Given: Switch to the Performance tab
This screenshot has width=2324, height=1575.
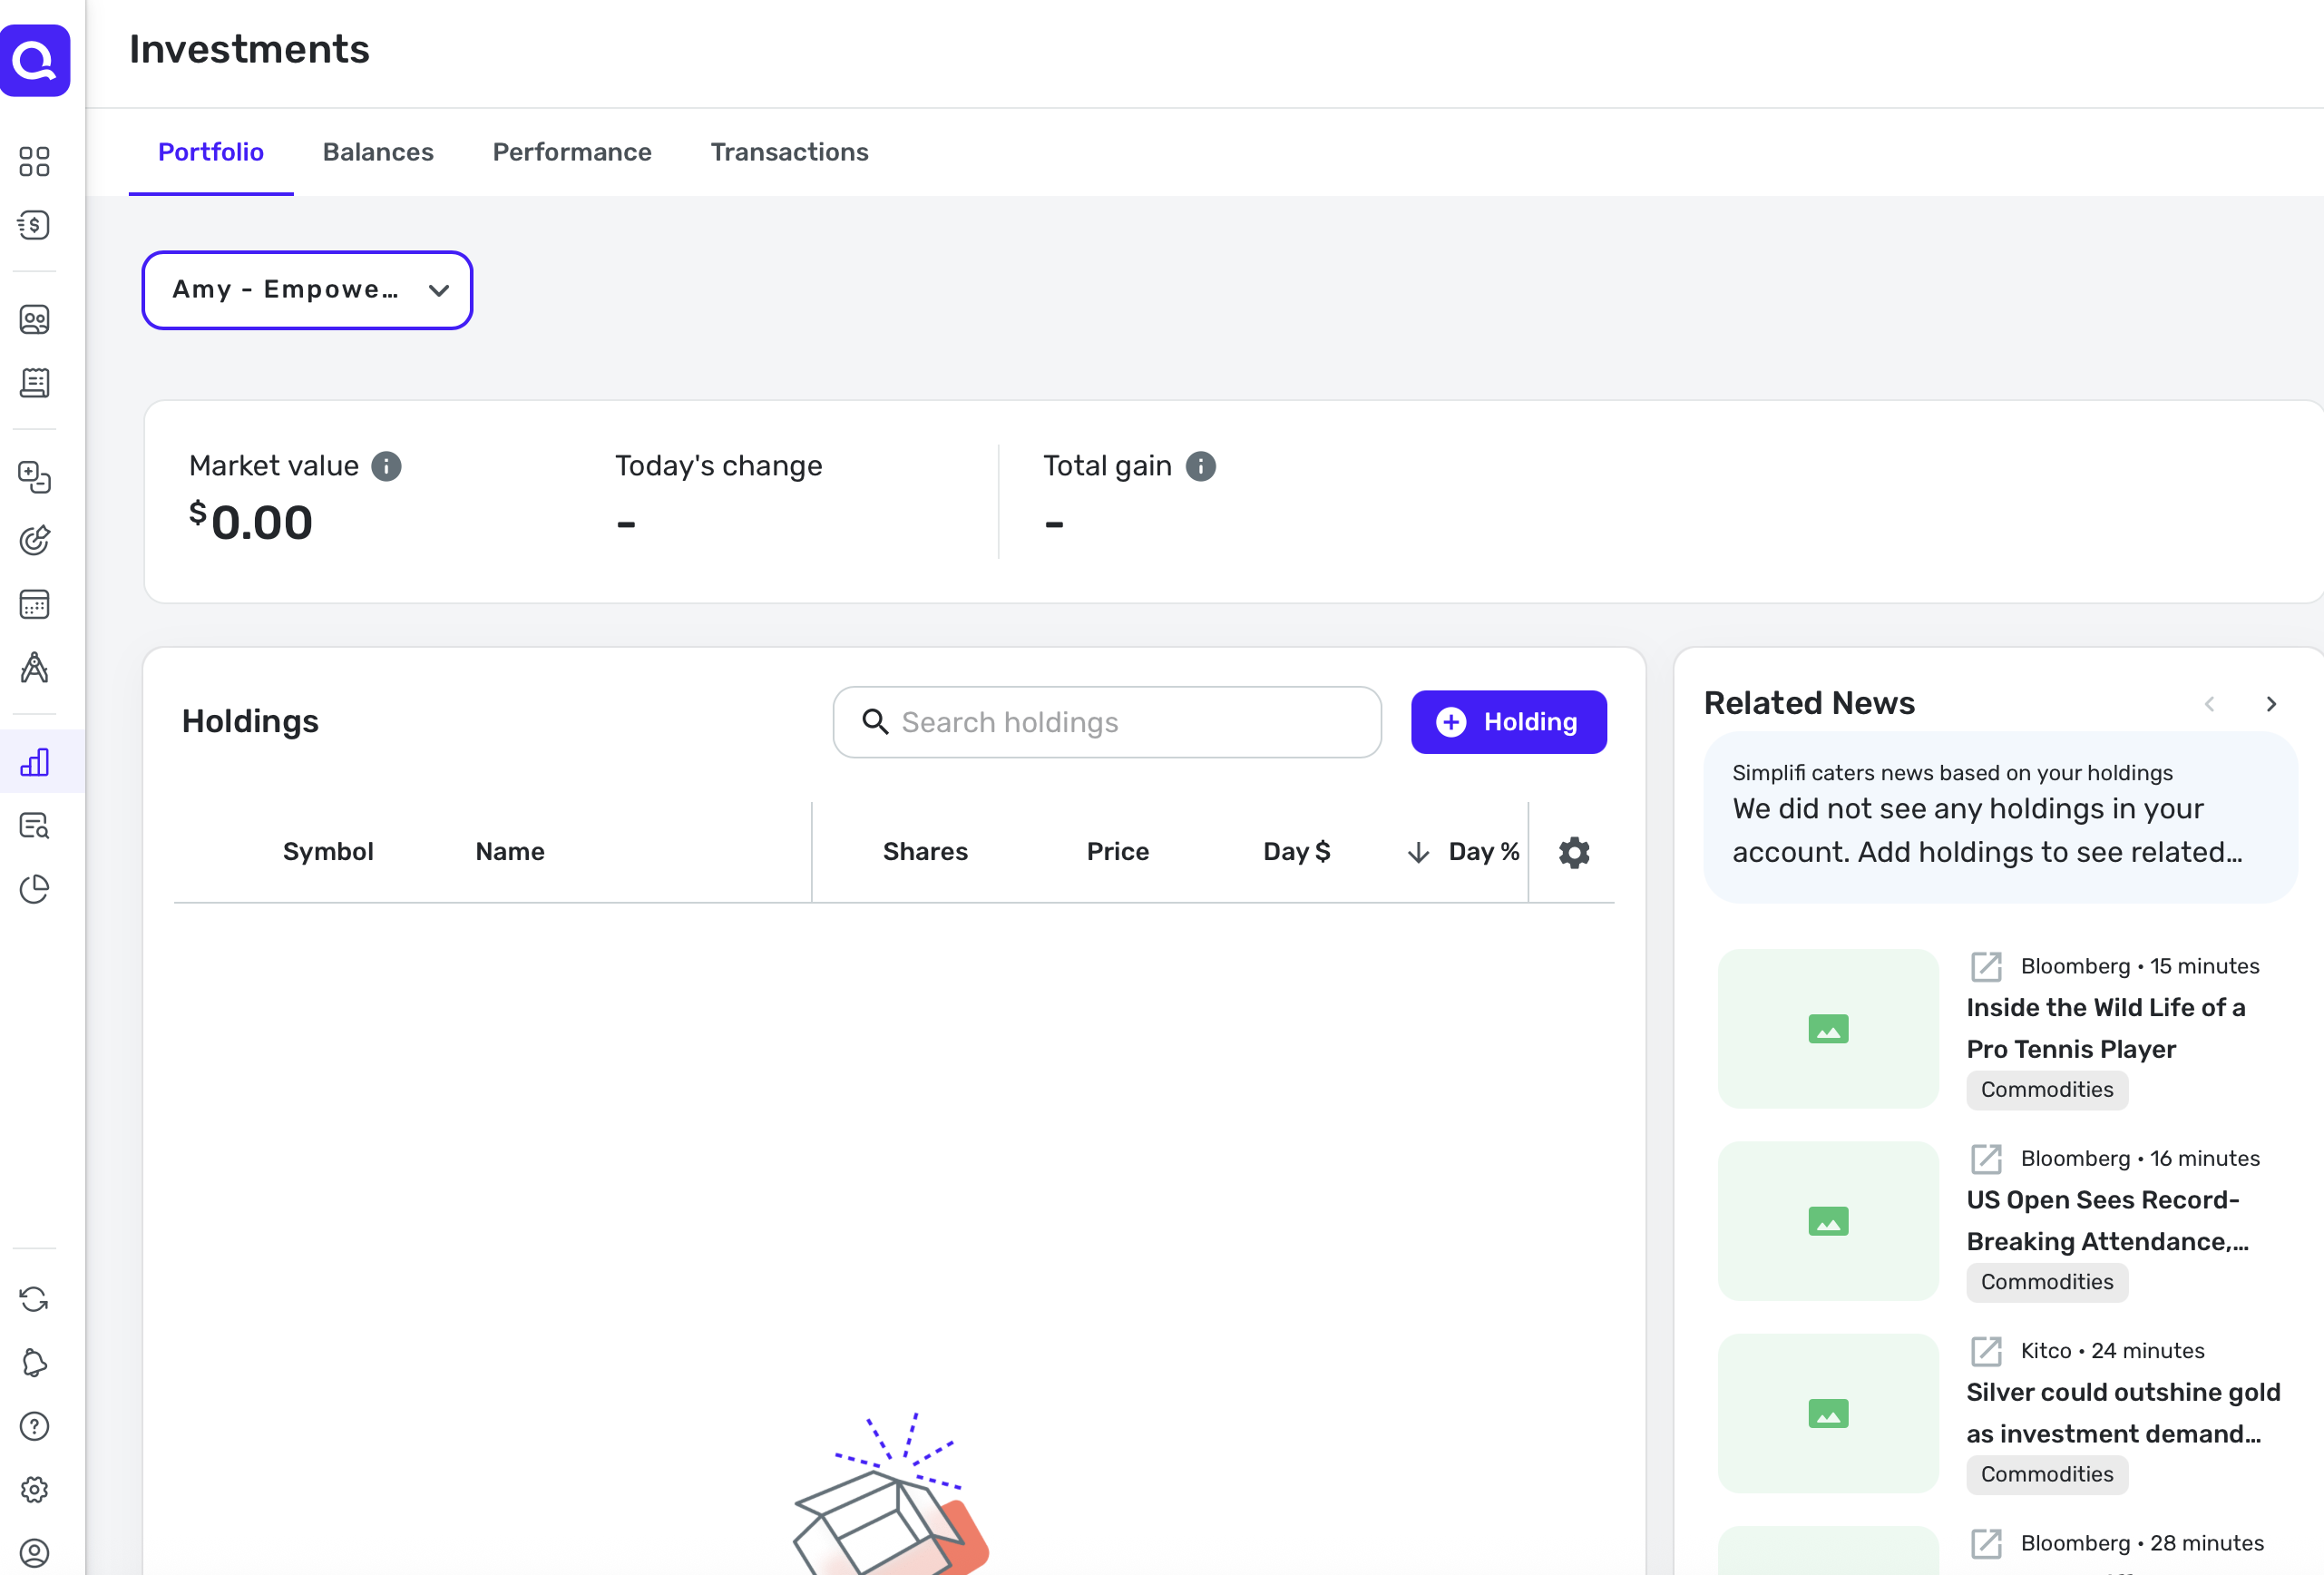Looking at the screenshot, I should (x=571, y=152).
